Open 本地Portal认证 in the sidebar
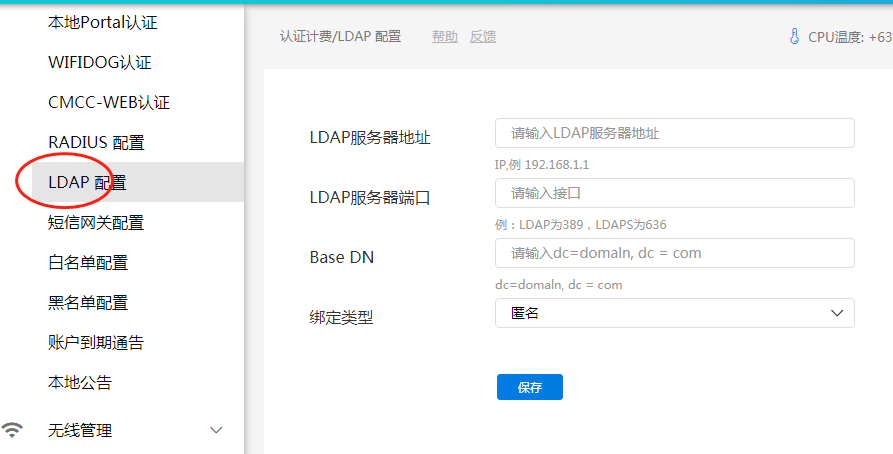The image size is (893, 454). click(x=103, y=22)
